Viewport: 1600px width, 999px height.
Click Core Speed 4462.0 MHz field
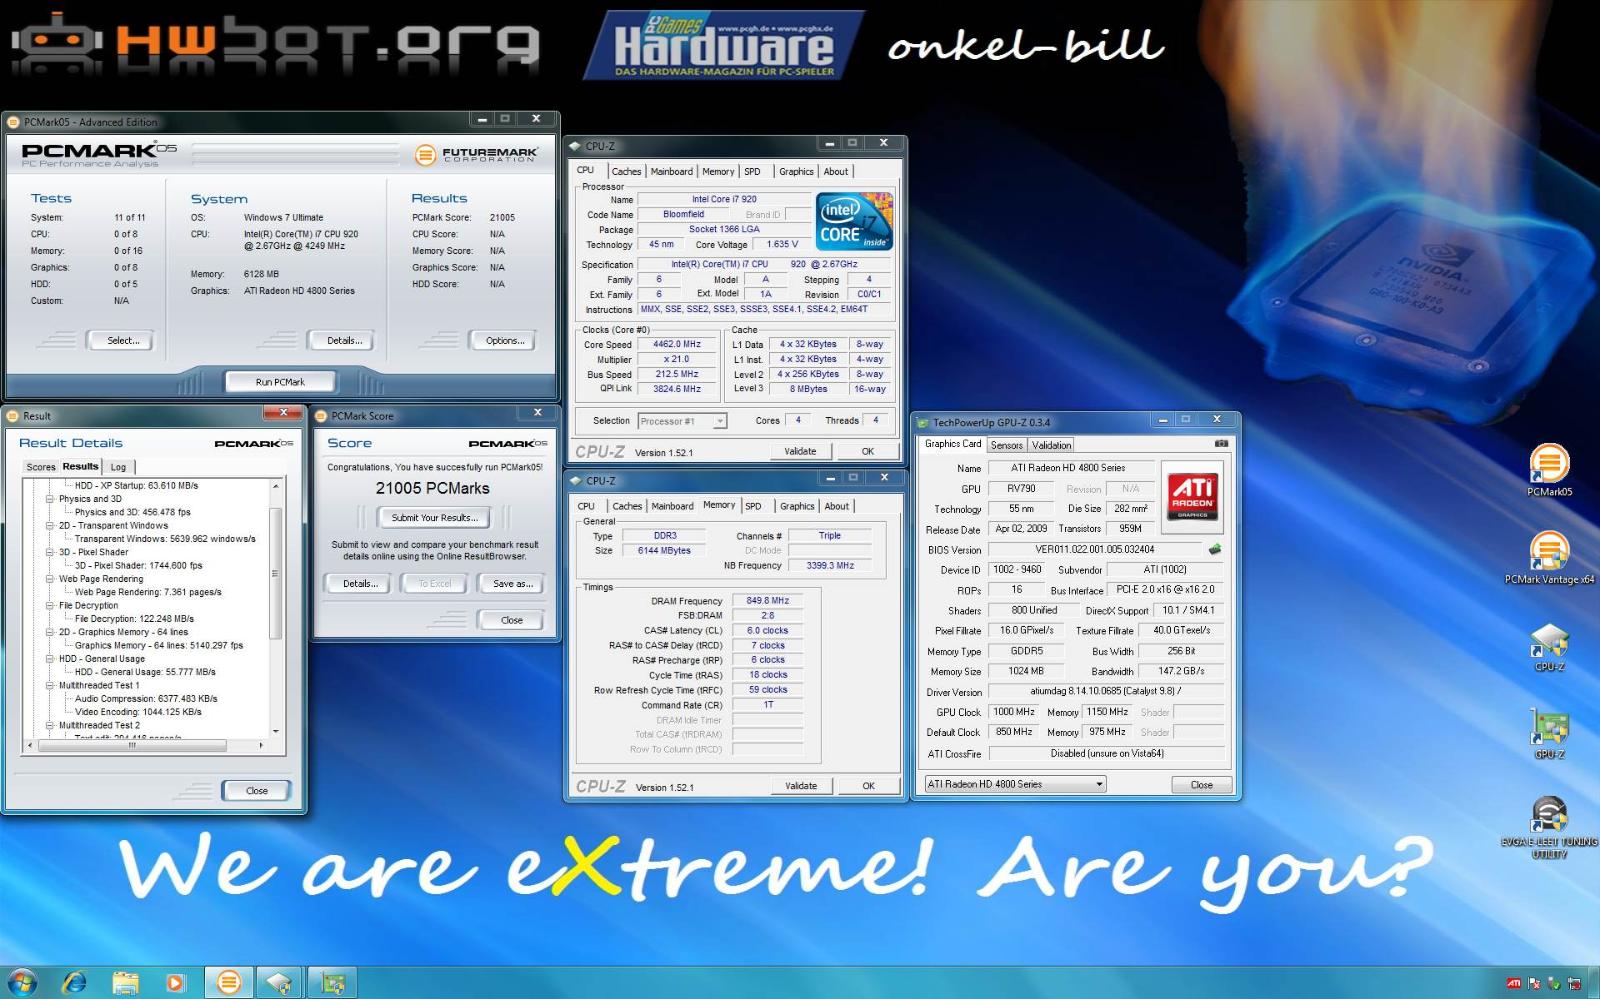click(x=676, y=344)
